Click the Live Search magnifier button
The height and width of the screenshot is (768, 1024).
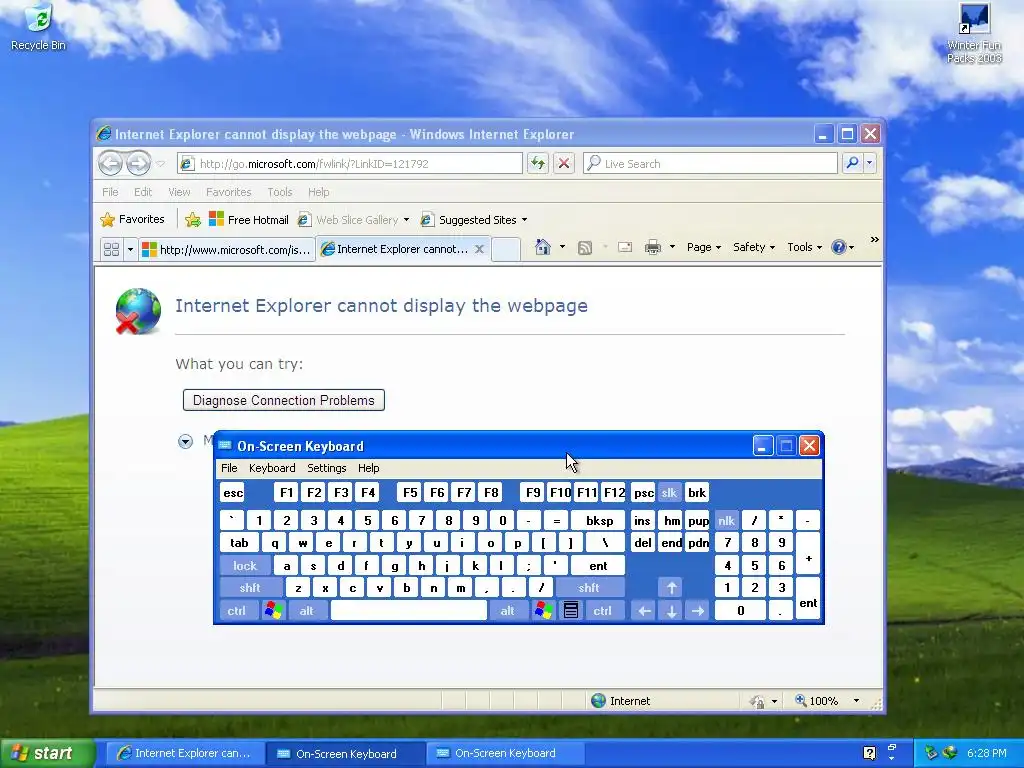click(x=852, y=163)
